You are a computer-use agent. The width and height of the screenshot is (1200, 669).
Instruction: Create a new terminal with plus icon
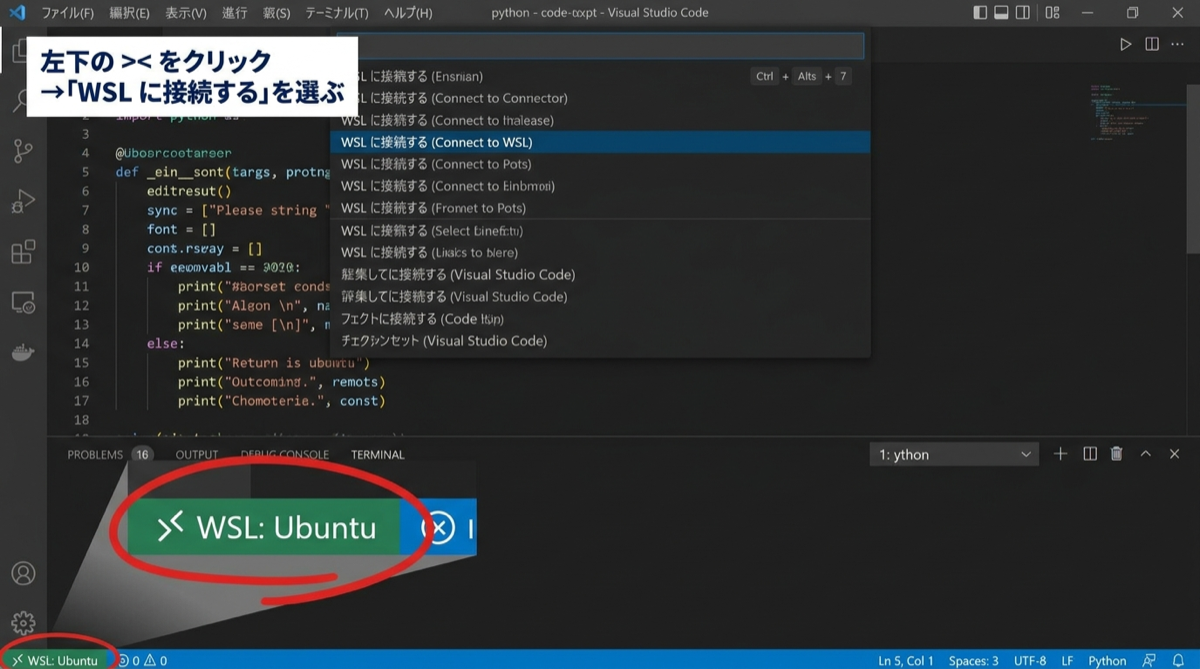pyautogui.click(x=1061, y=454)
